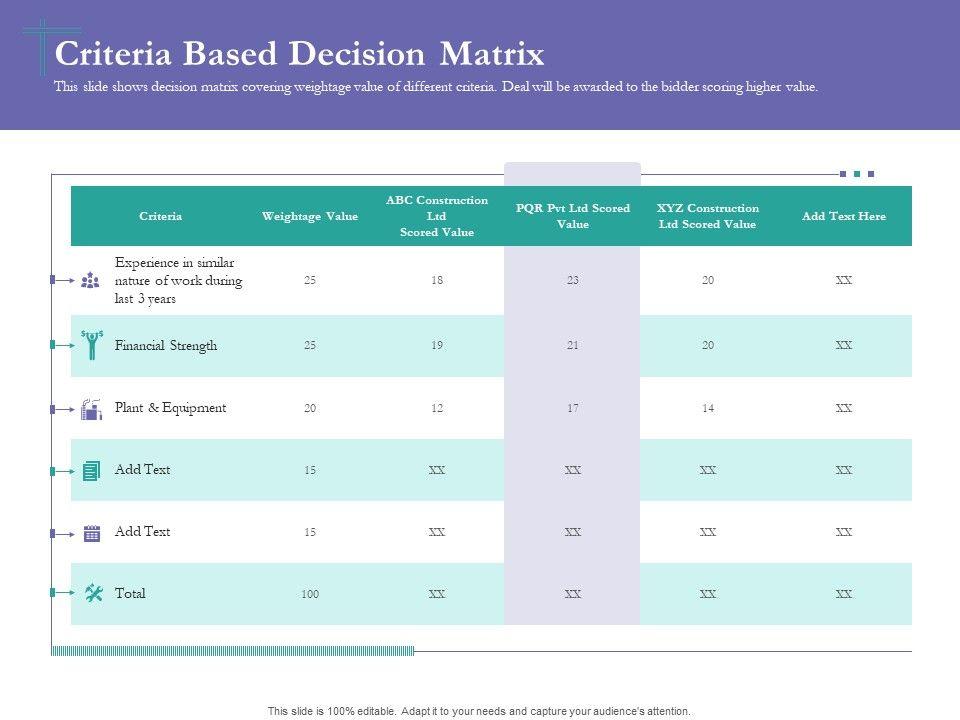Click the Weightage Value column header

pos(310,216)
